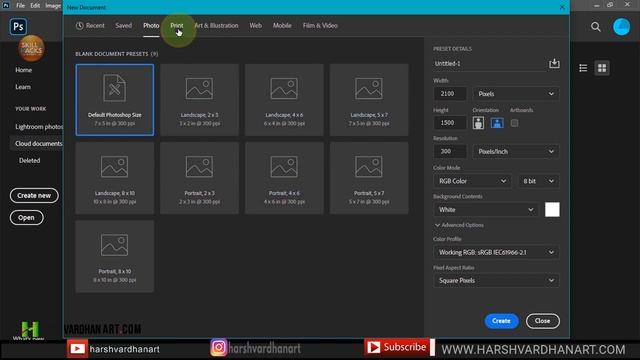640x360 pixels.
Task: Select the Portrait, 5 x 7 preset
Action: pyautogui.click(x=369, y=178)
